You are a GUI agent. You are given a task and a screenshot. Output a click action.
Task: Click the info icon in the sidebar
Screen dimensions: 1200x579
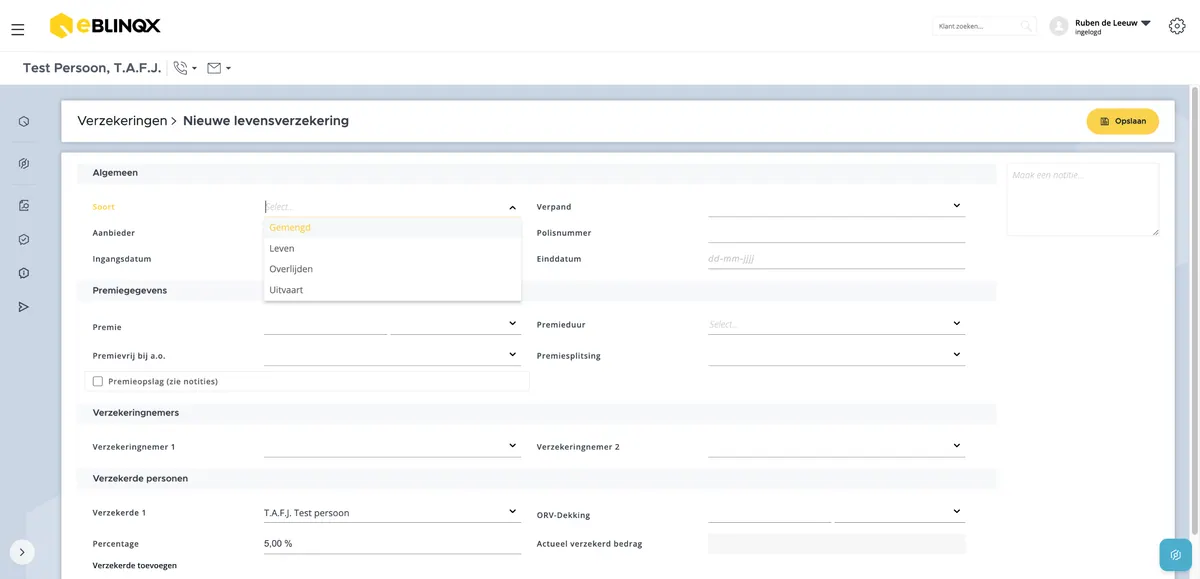tap(24, 273)
